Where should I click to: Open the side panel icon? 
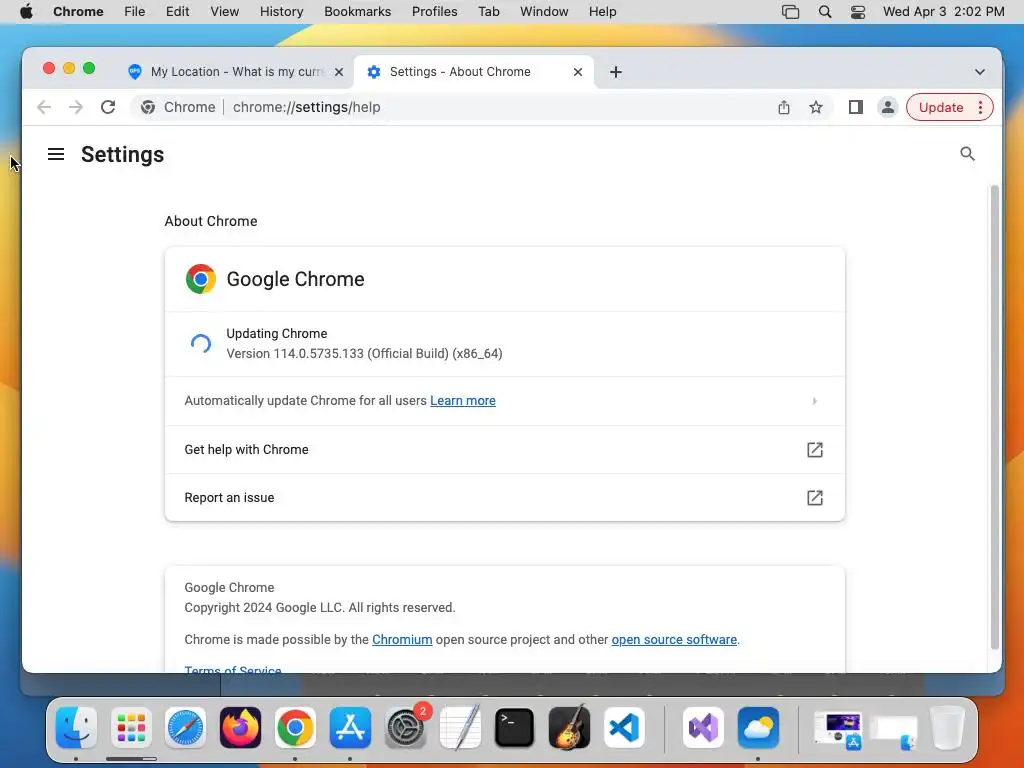pos(856,107)
